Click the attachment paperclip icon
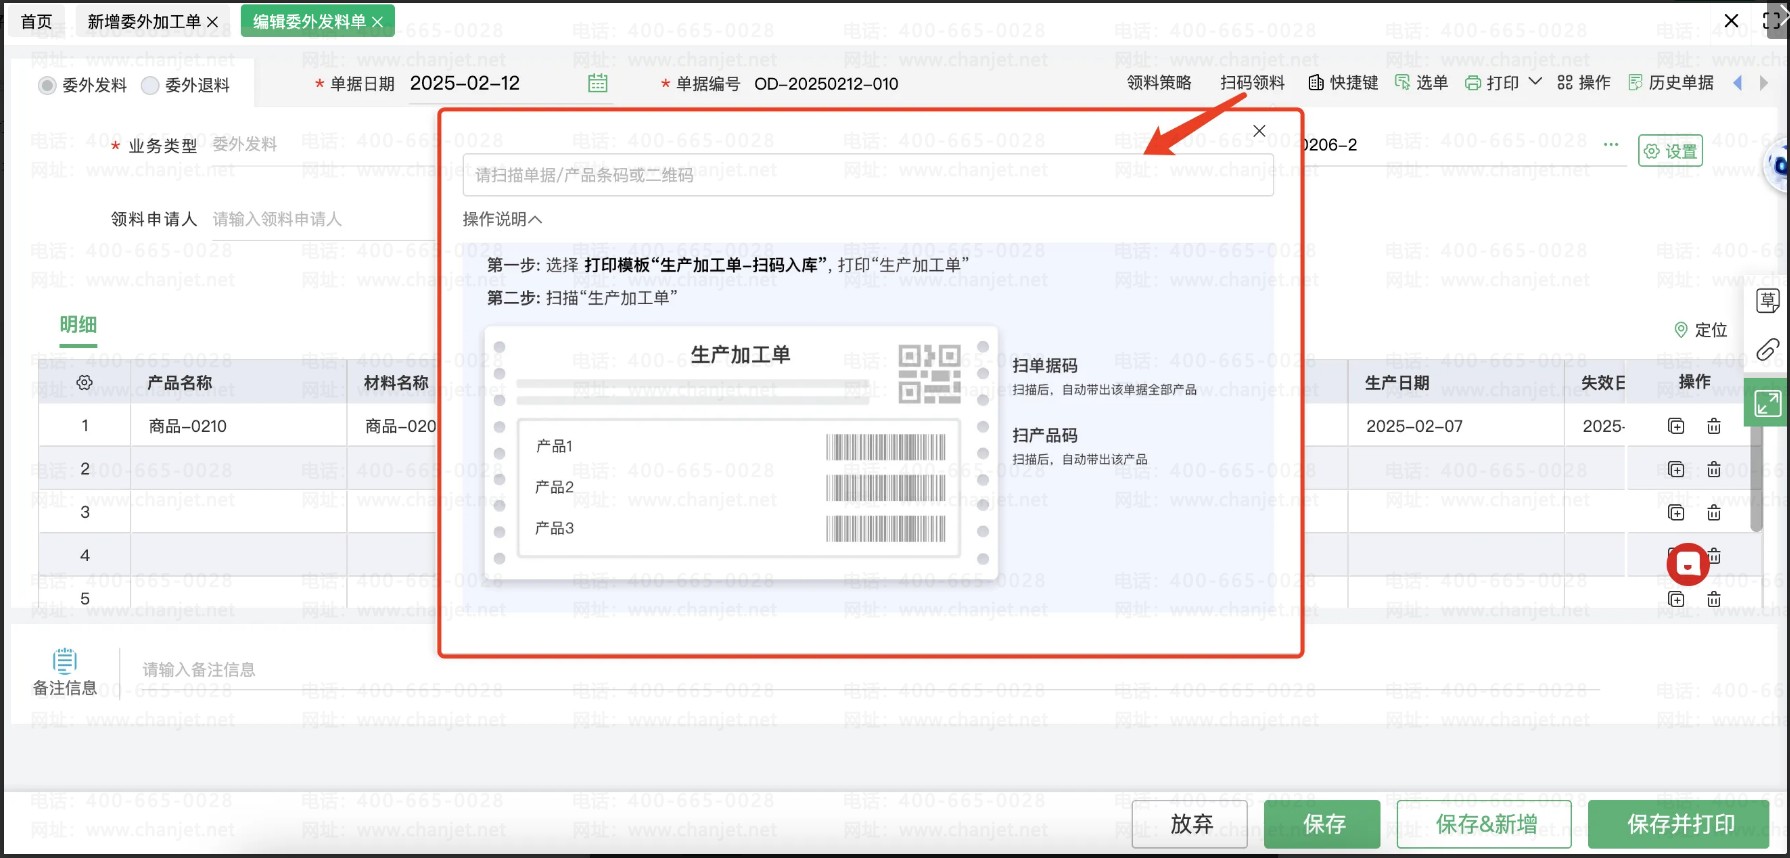 [1767, 349]
